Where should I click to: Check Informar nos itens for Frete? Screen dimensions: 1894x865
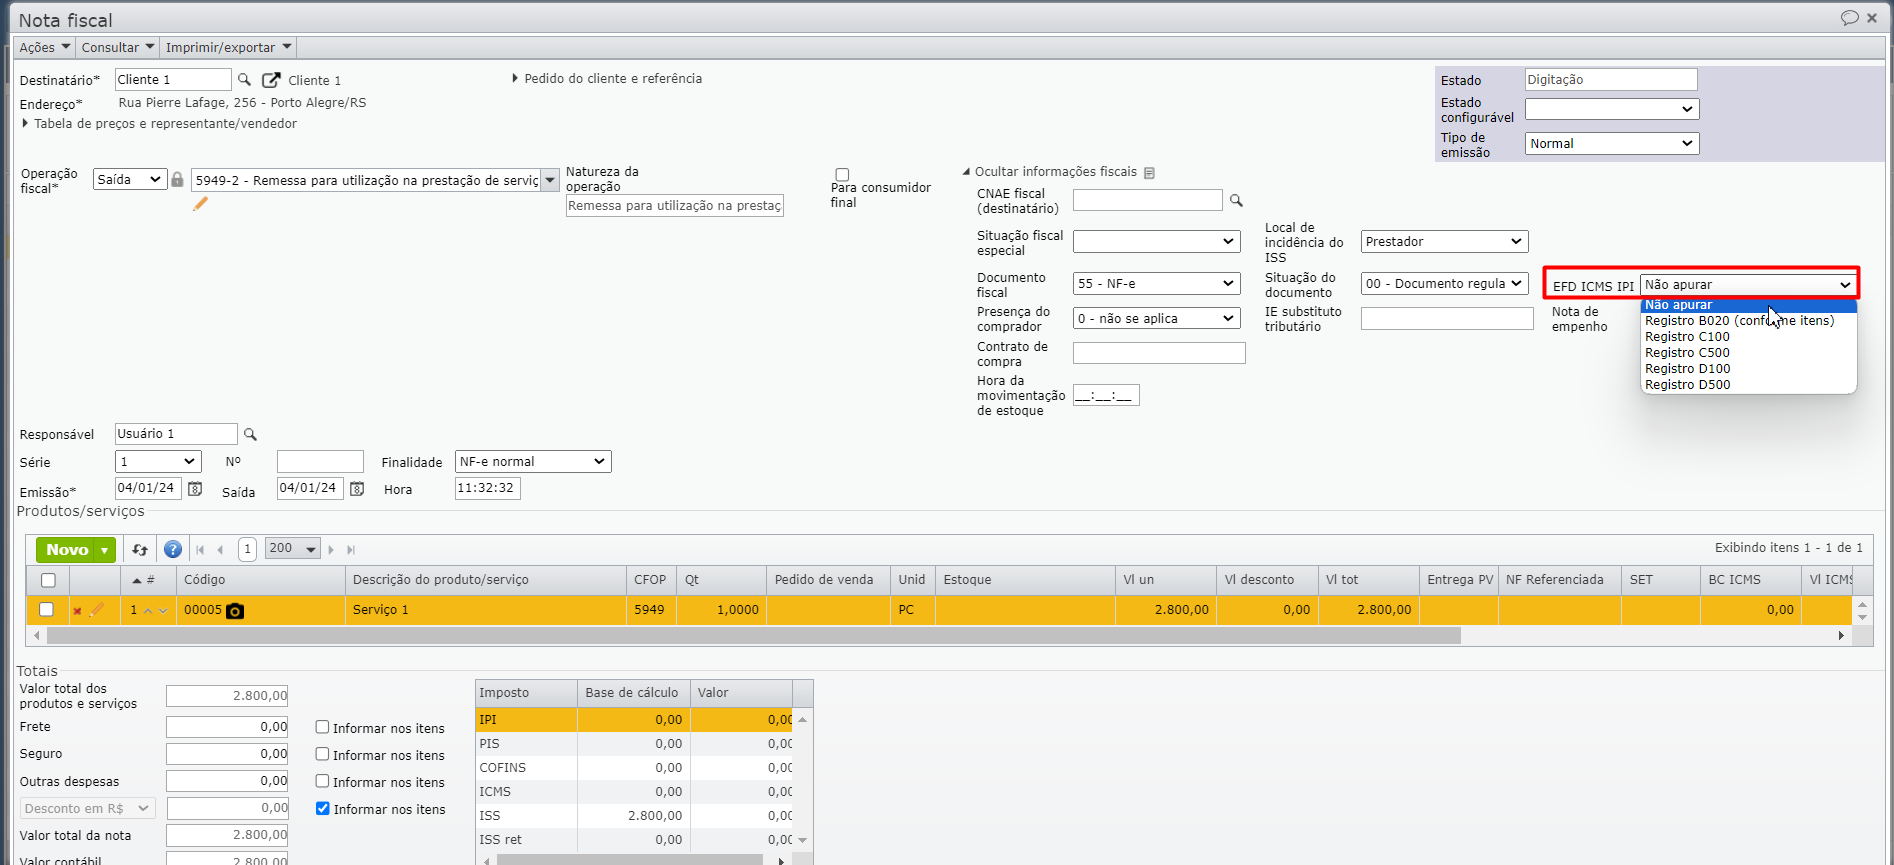coord(322,728)
